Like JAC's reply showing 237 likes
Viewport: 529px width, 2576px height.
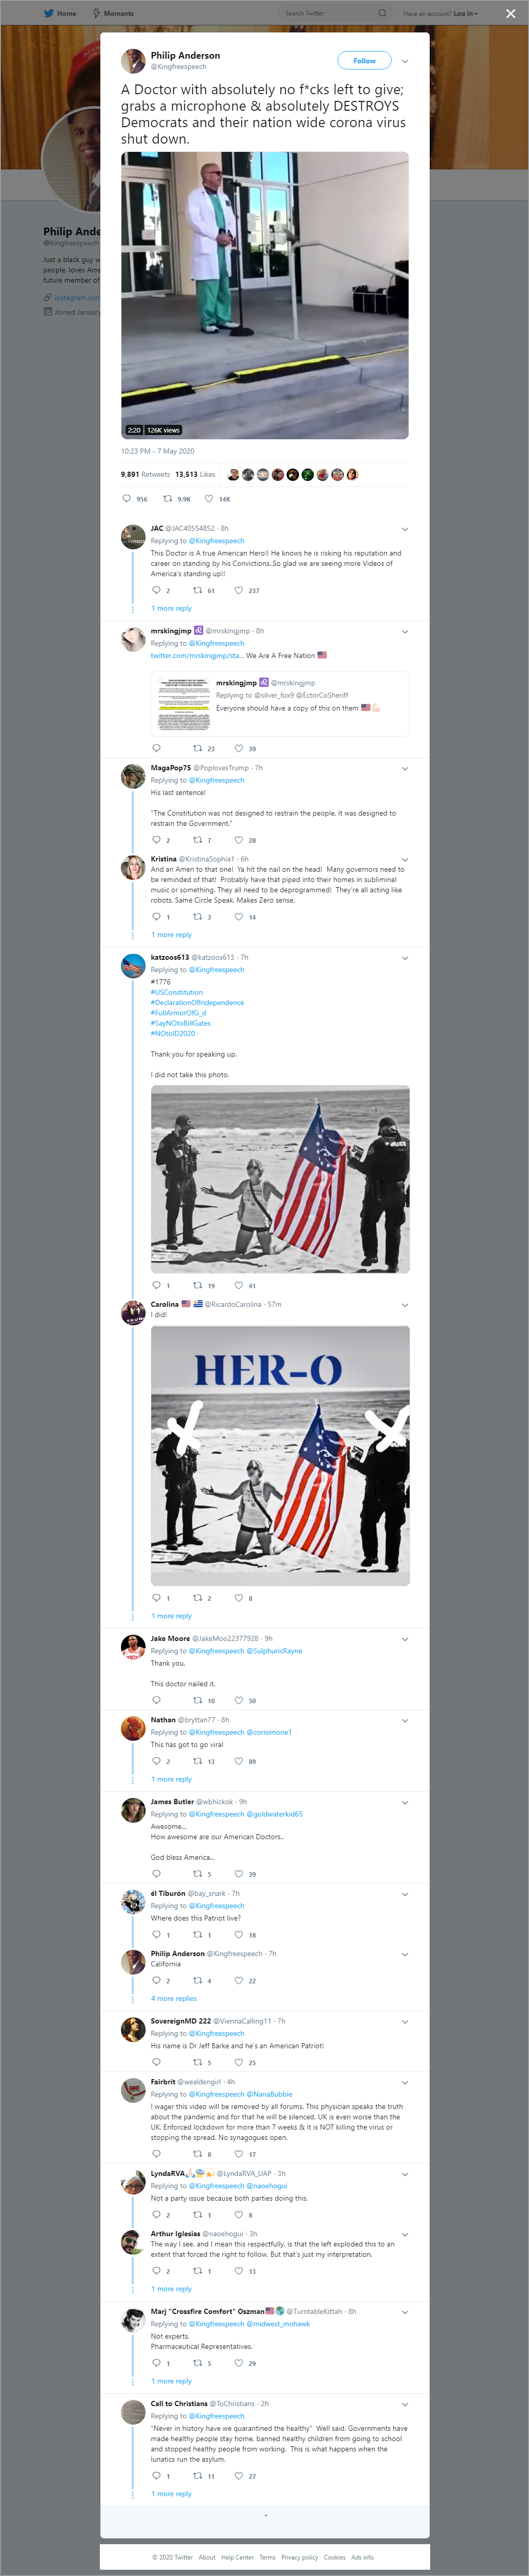point(238,590)
